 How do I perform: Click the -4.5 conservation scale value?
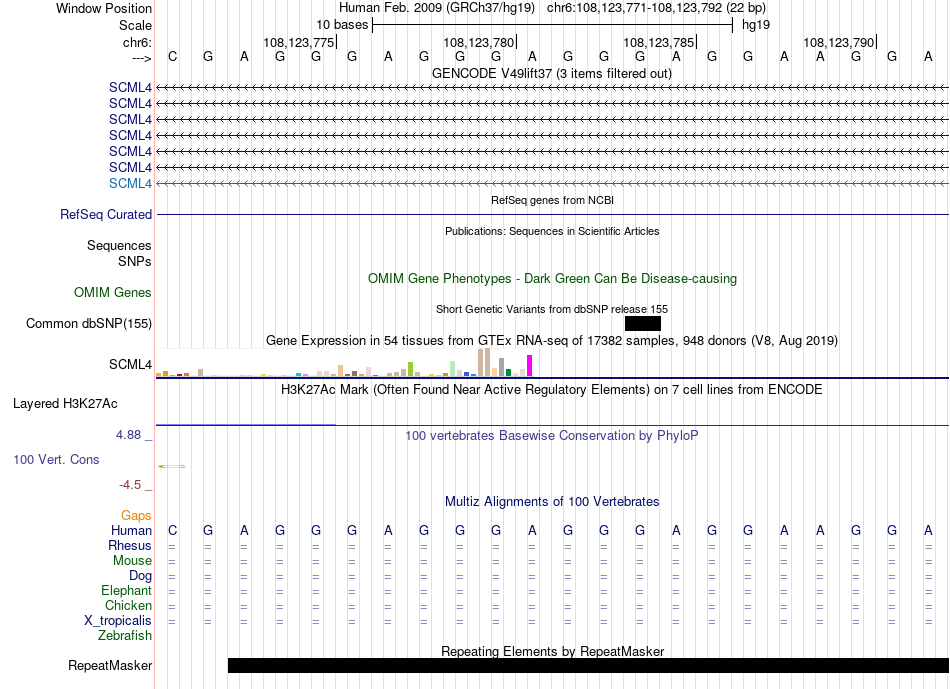tap(130, 485)
